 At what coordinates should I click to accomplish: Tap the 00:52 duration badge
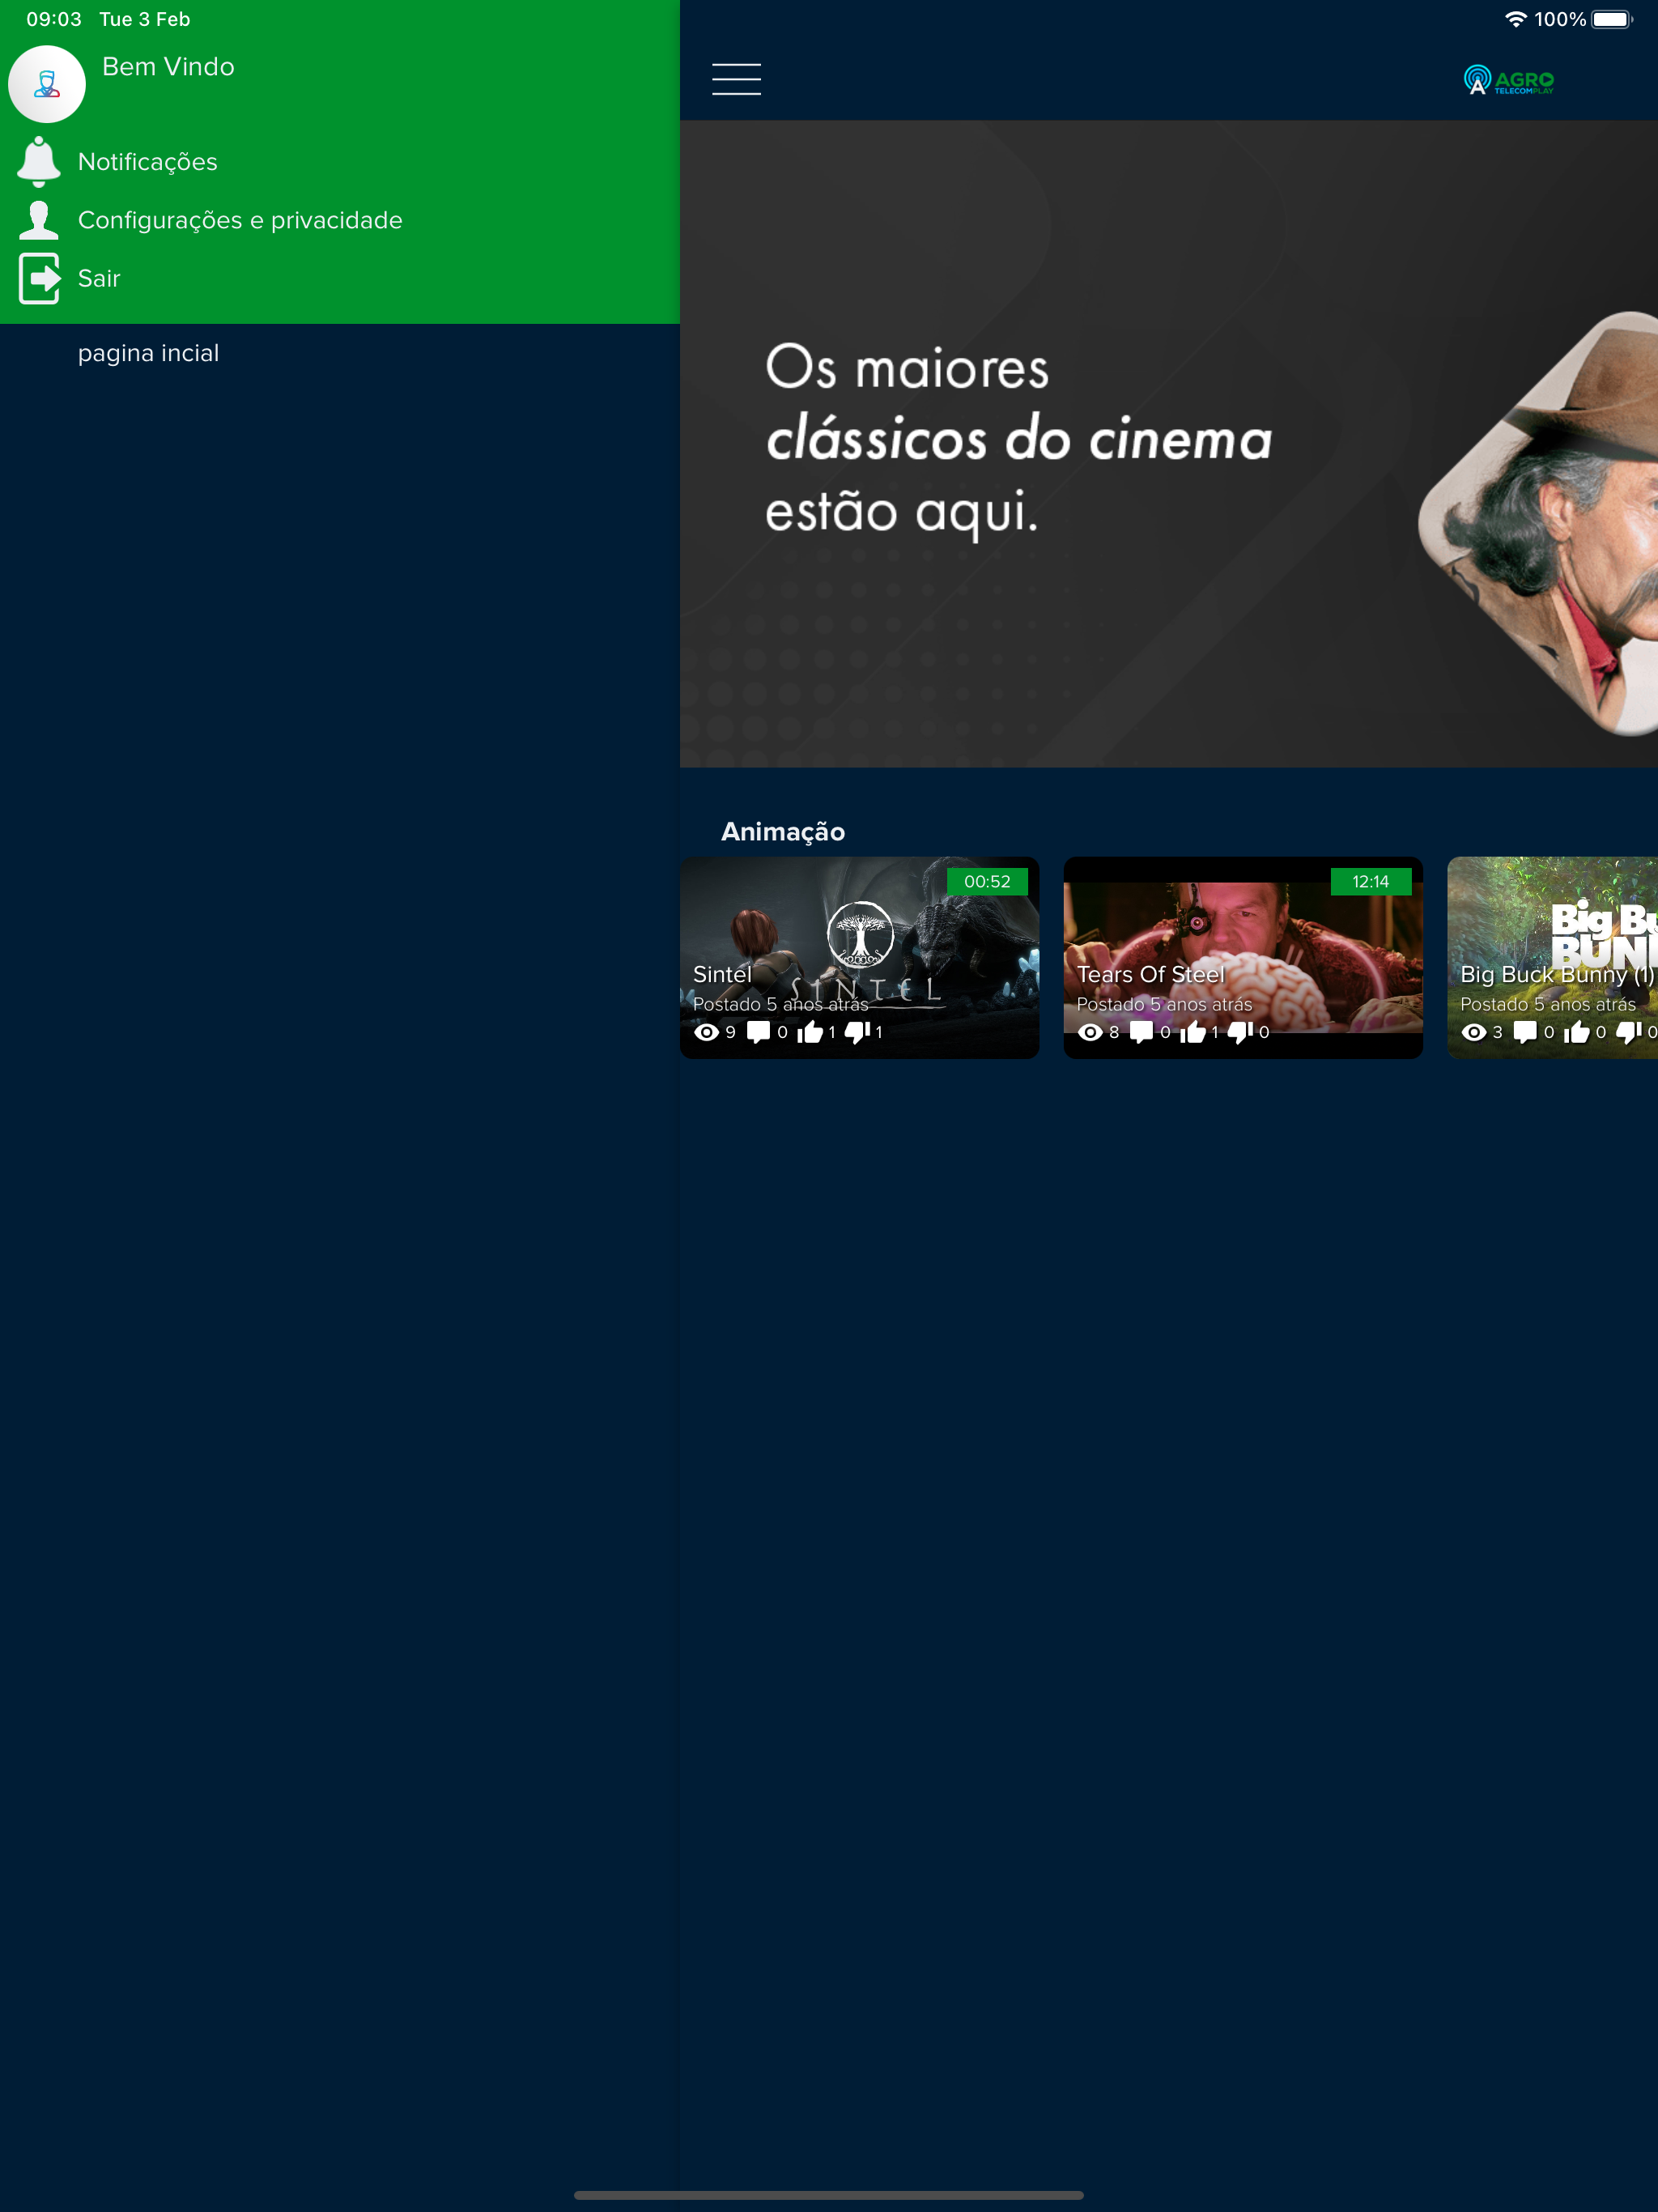click(x=987, y=881)
